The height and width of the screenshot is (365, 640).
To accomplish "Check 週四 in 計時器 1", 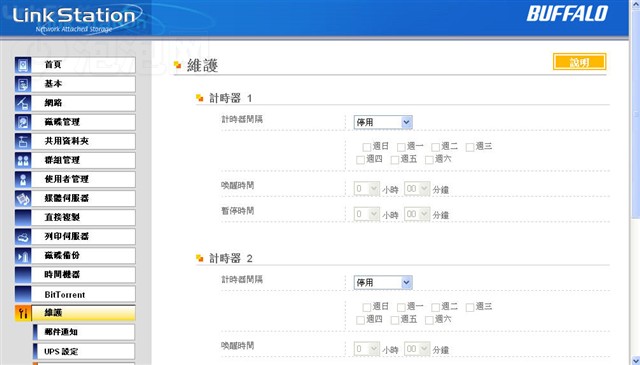I will pyautogui.click(x=360, y=160).
